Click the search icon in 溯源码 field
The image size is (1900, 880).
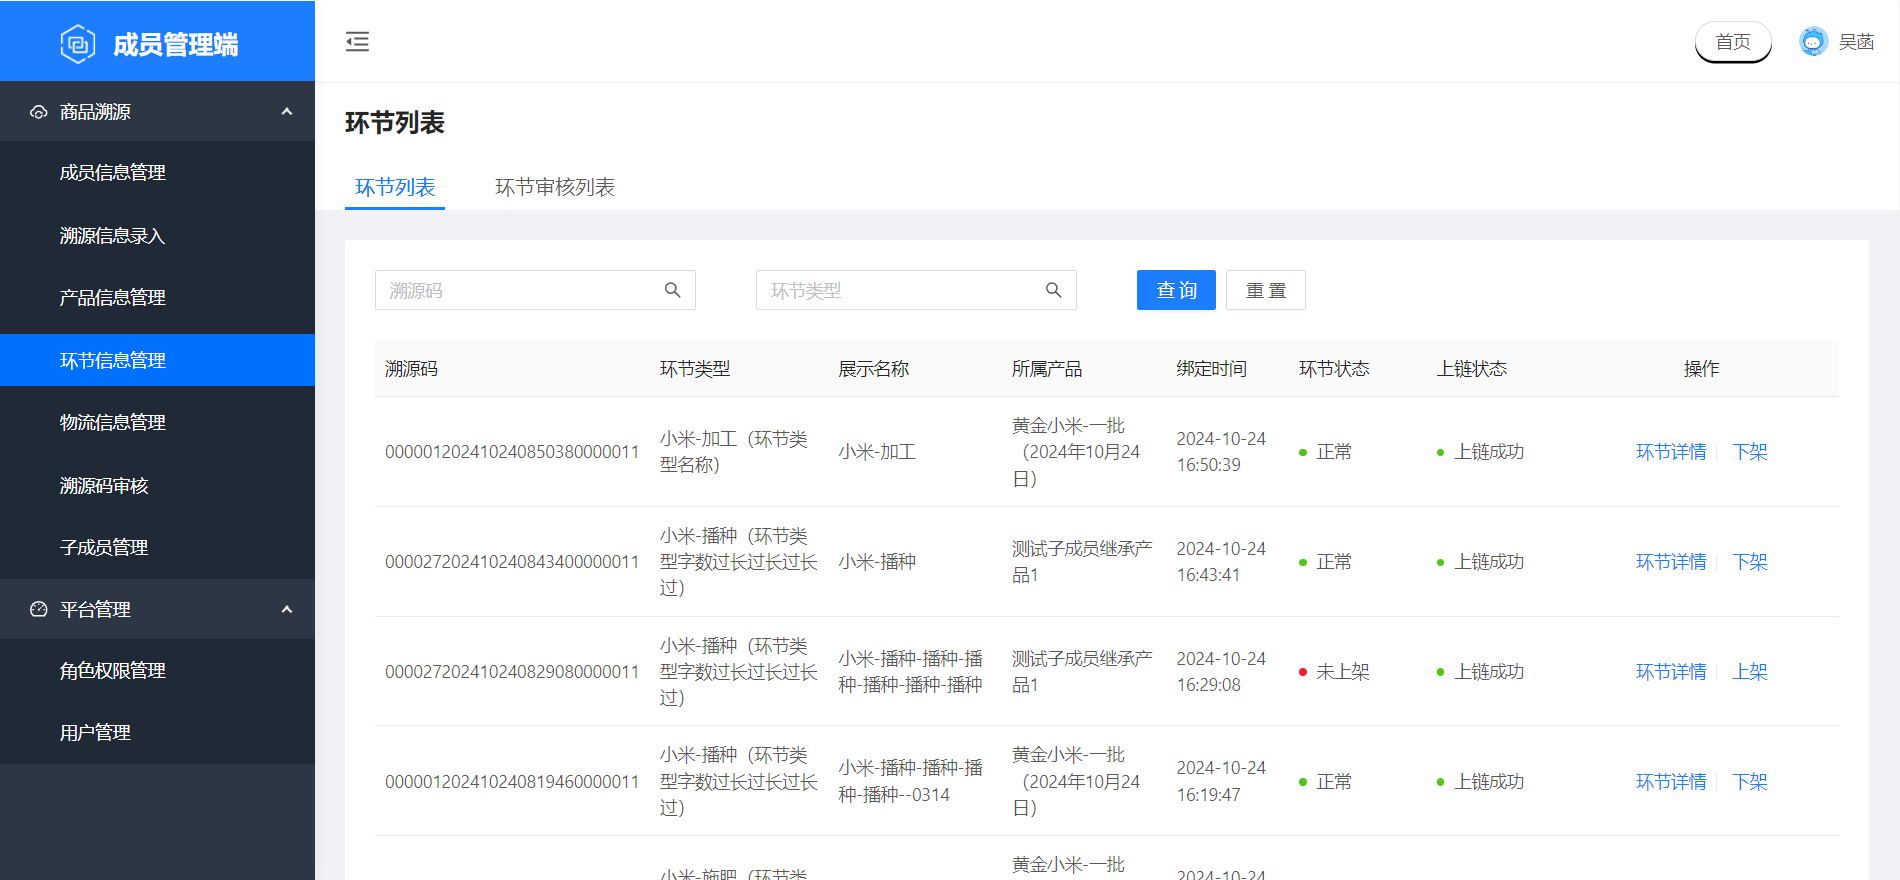673,290
